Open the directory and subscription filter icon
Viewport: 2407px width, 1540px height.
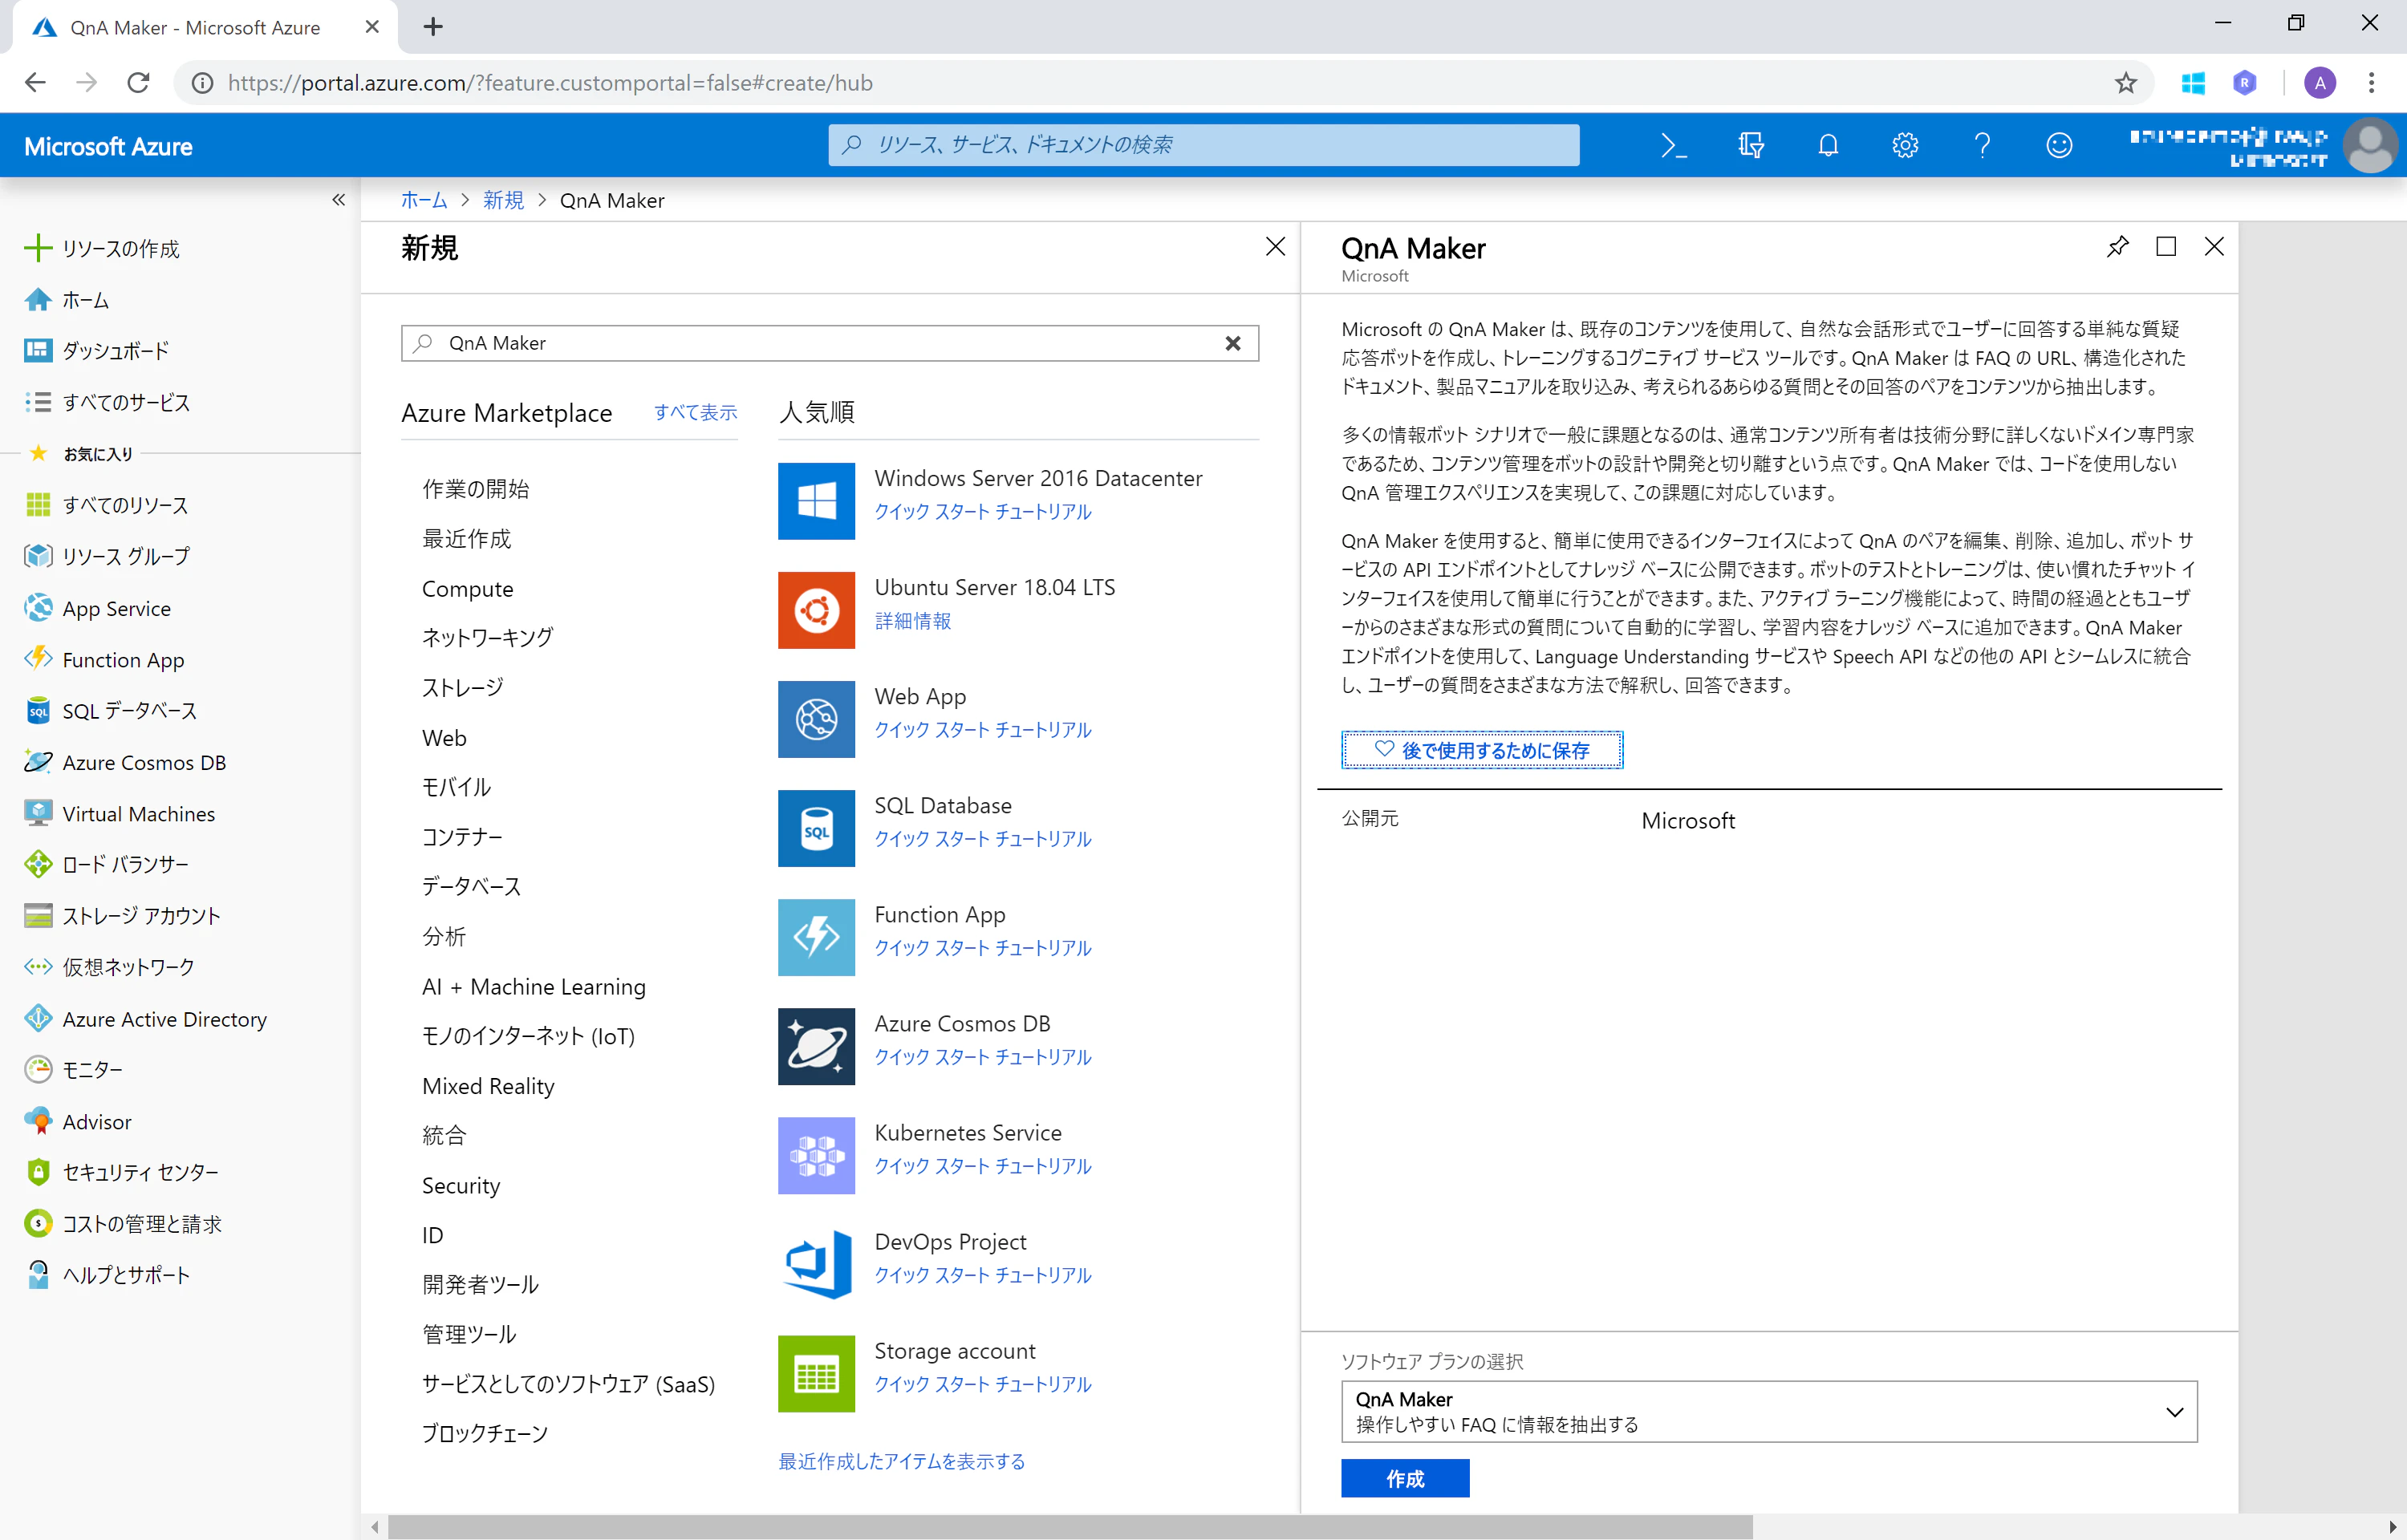click(1751, 145)
